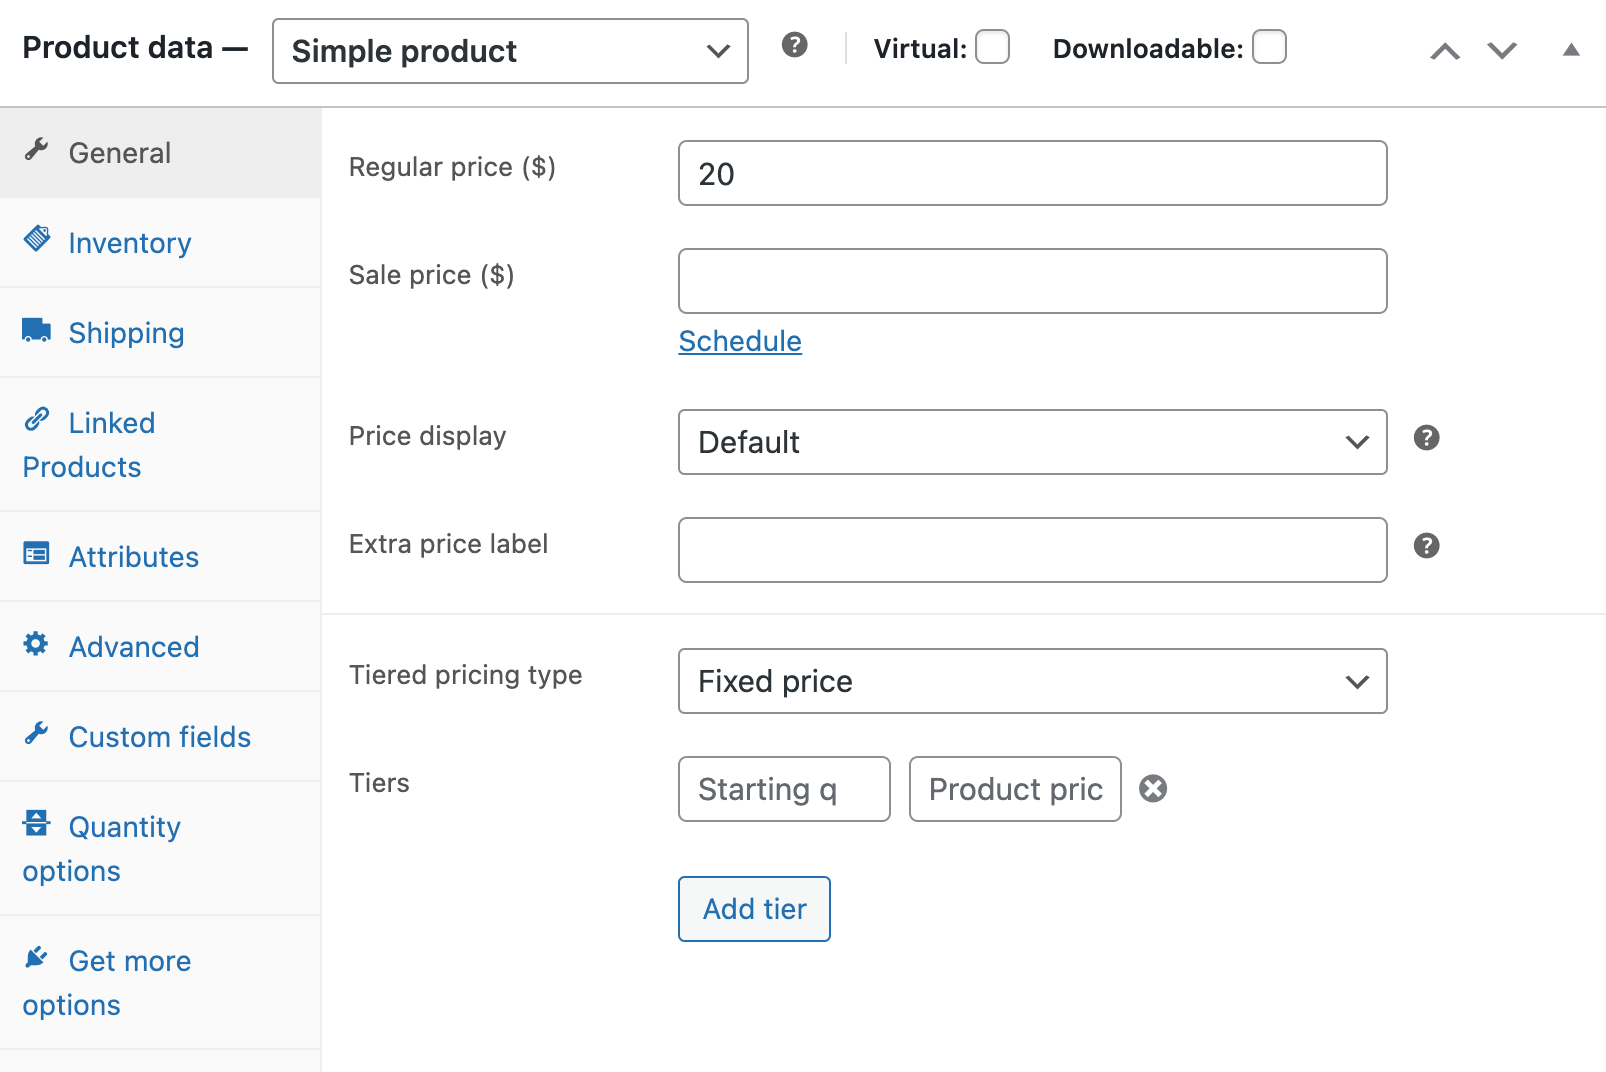Click the help icon beside product type
Screen dimensions: 1606x1072
[x=794, y=45]
